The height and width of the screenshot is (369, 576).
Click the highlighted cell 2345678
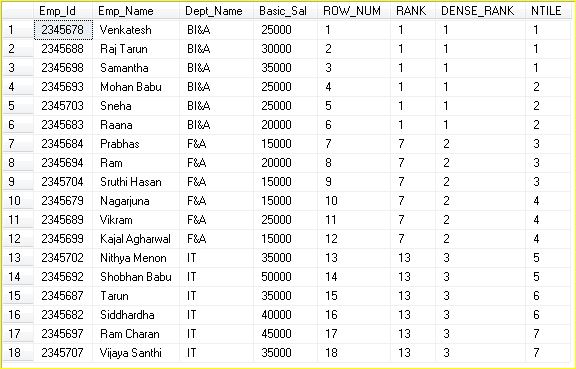pyautogui.click(x=63, y=30)
